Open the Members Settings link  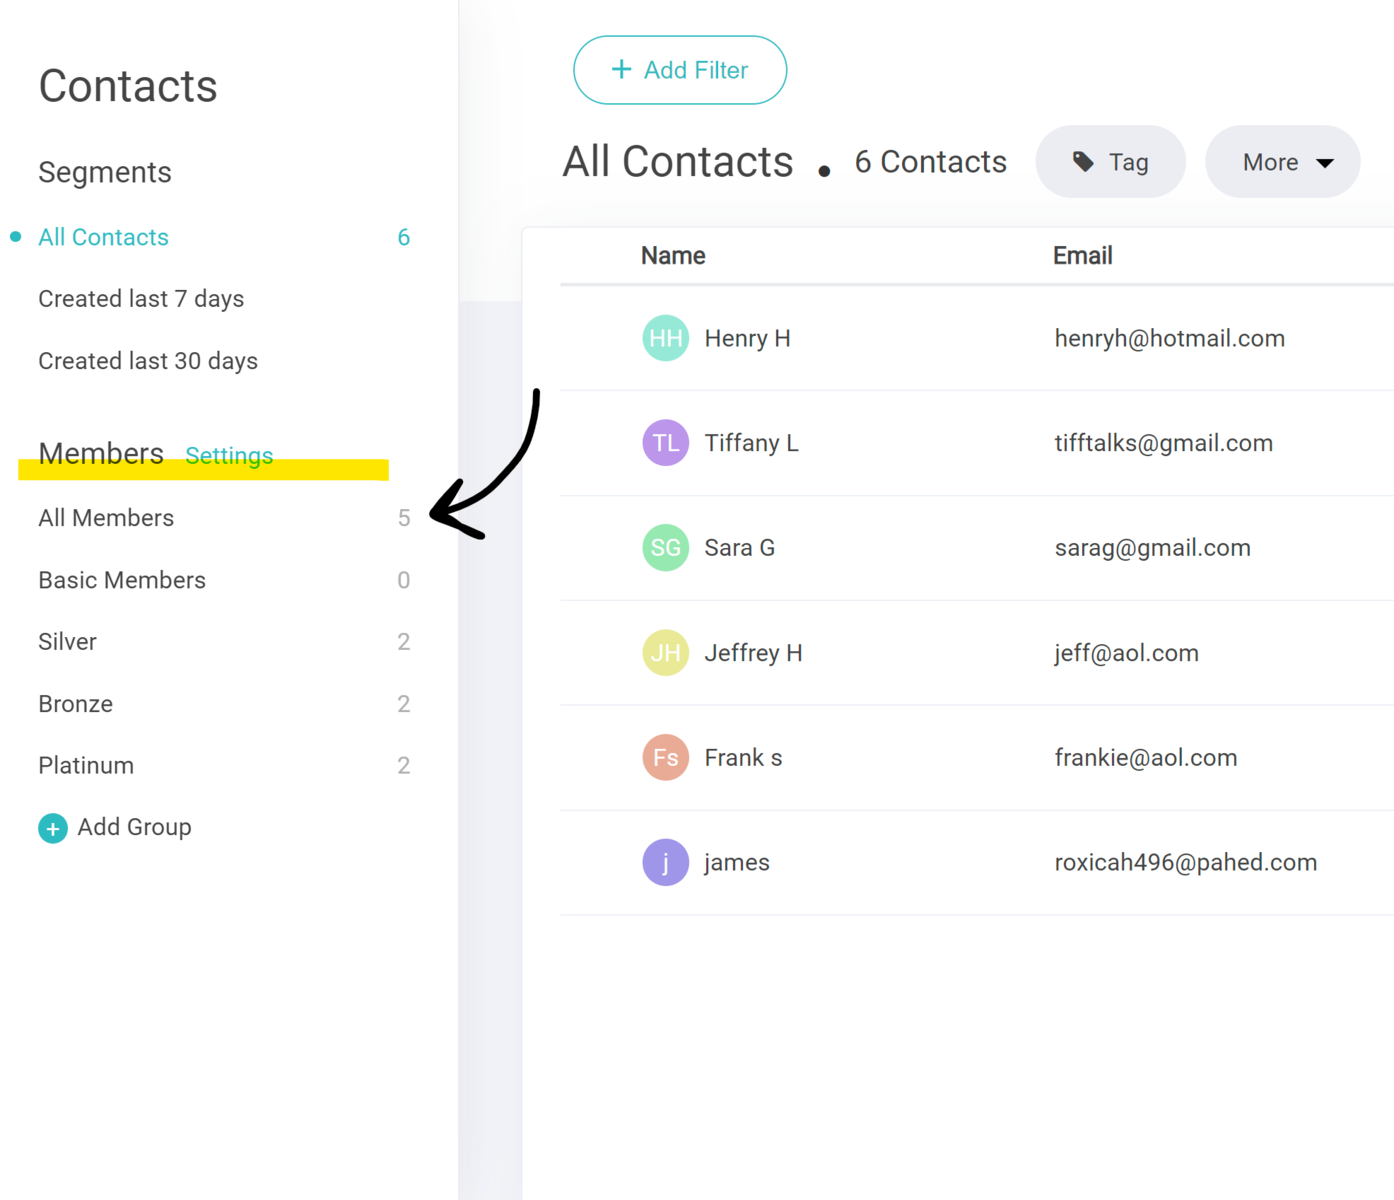pos(229,456)
